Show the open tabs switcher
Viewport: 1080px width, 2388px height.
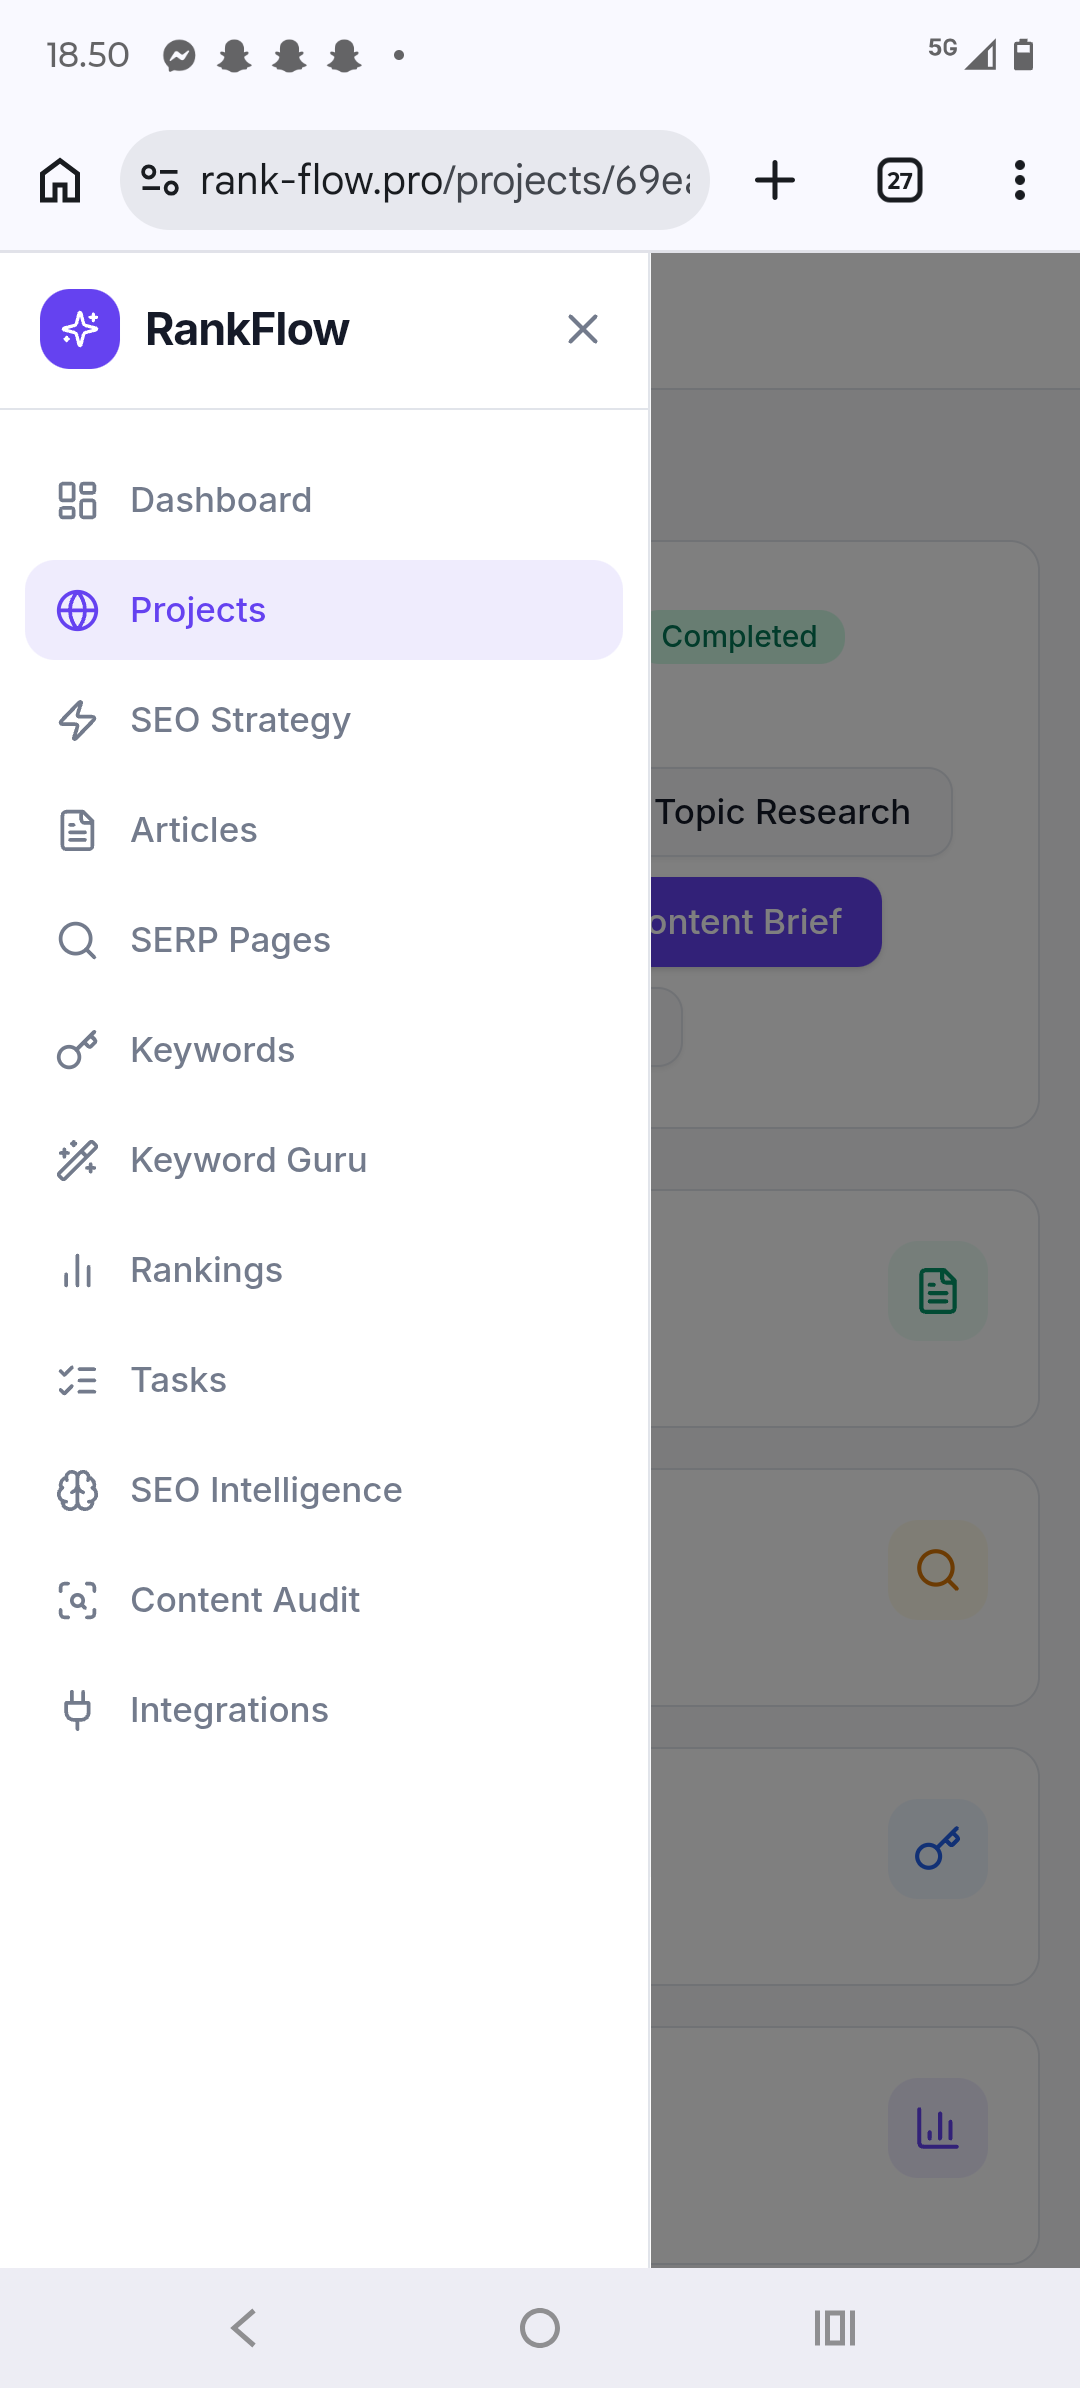[899, 181]
